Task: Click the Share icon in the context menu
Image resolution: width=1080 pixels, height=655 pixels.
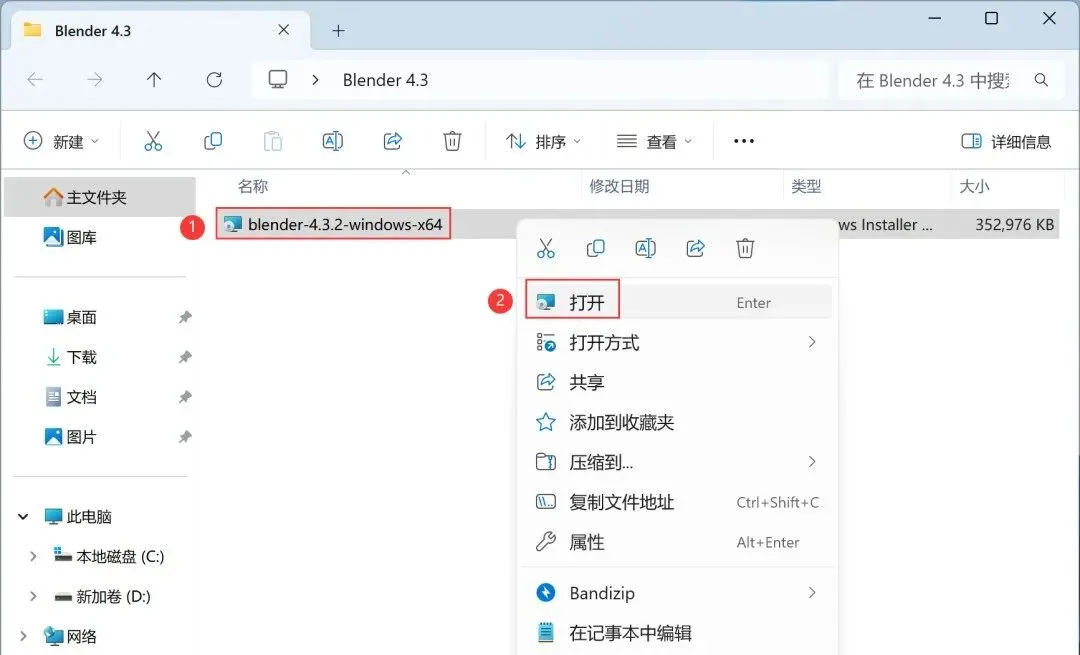Action: [696, 248]
